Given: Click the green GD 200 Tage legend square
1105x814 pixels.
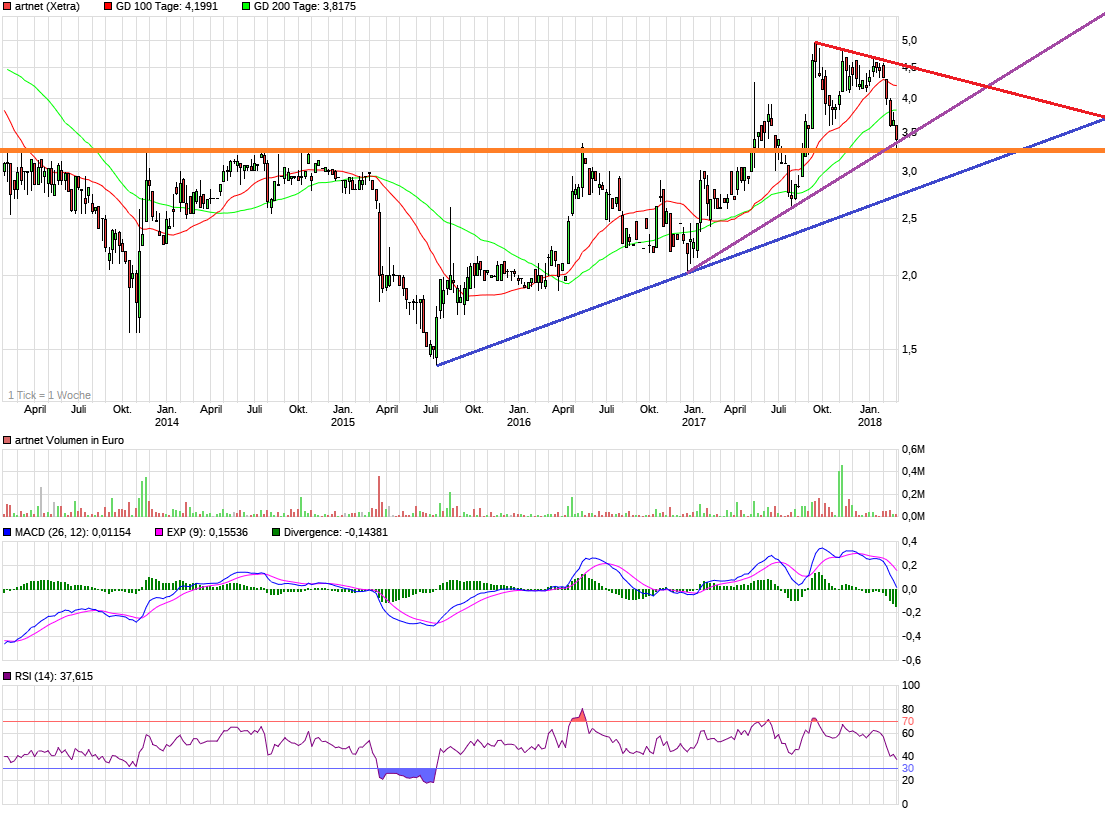Looking at the screenshot, I should (x=246, y=6).
